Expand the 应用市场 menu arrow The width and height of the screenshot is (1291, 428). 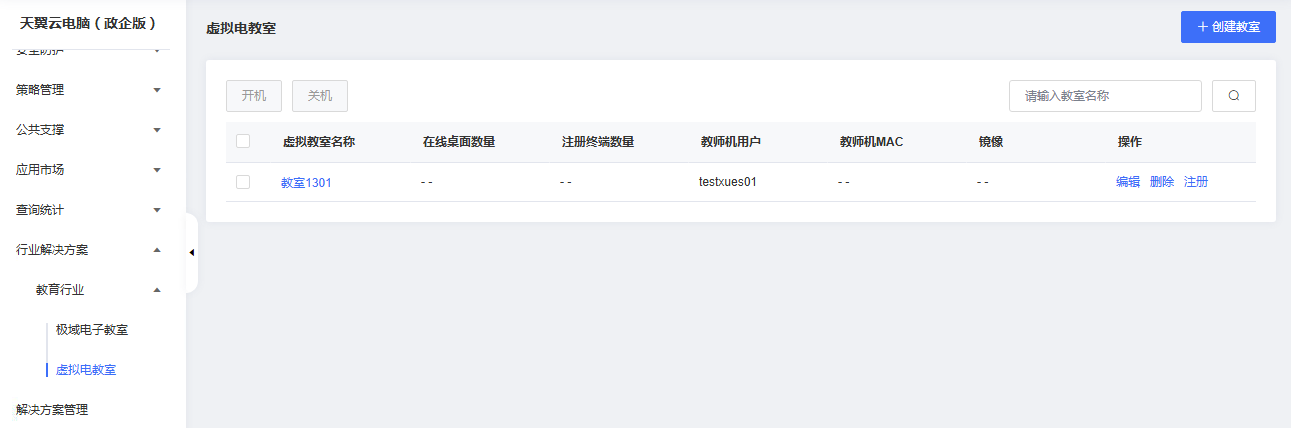click(157, 170)
